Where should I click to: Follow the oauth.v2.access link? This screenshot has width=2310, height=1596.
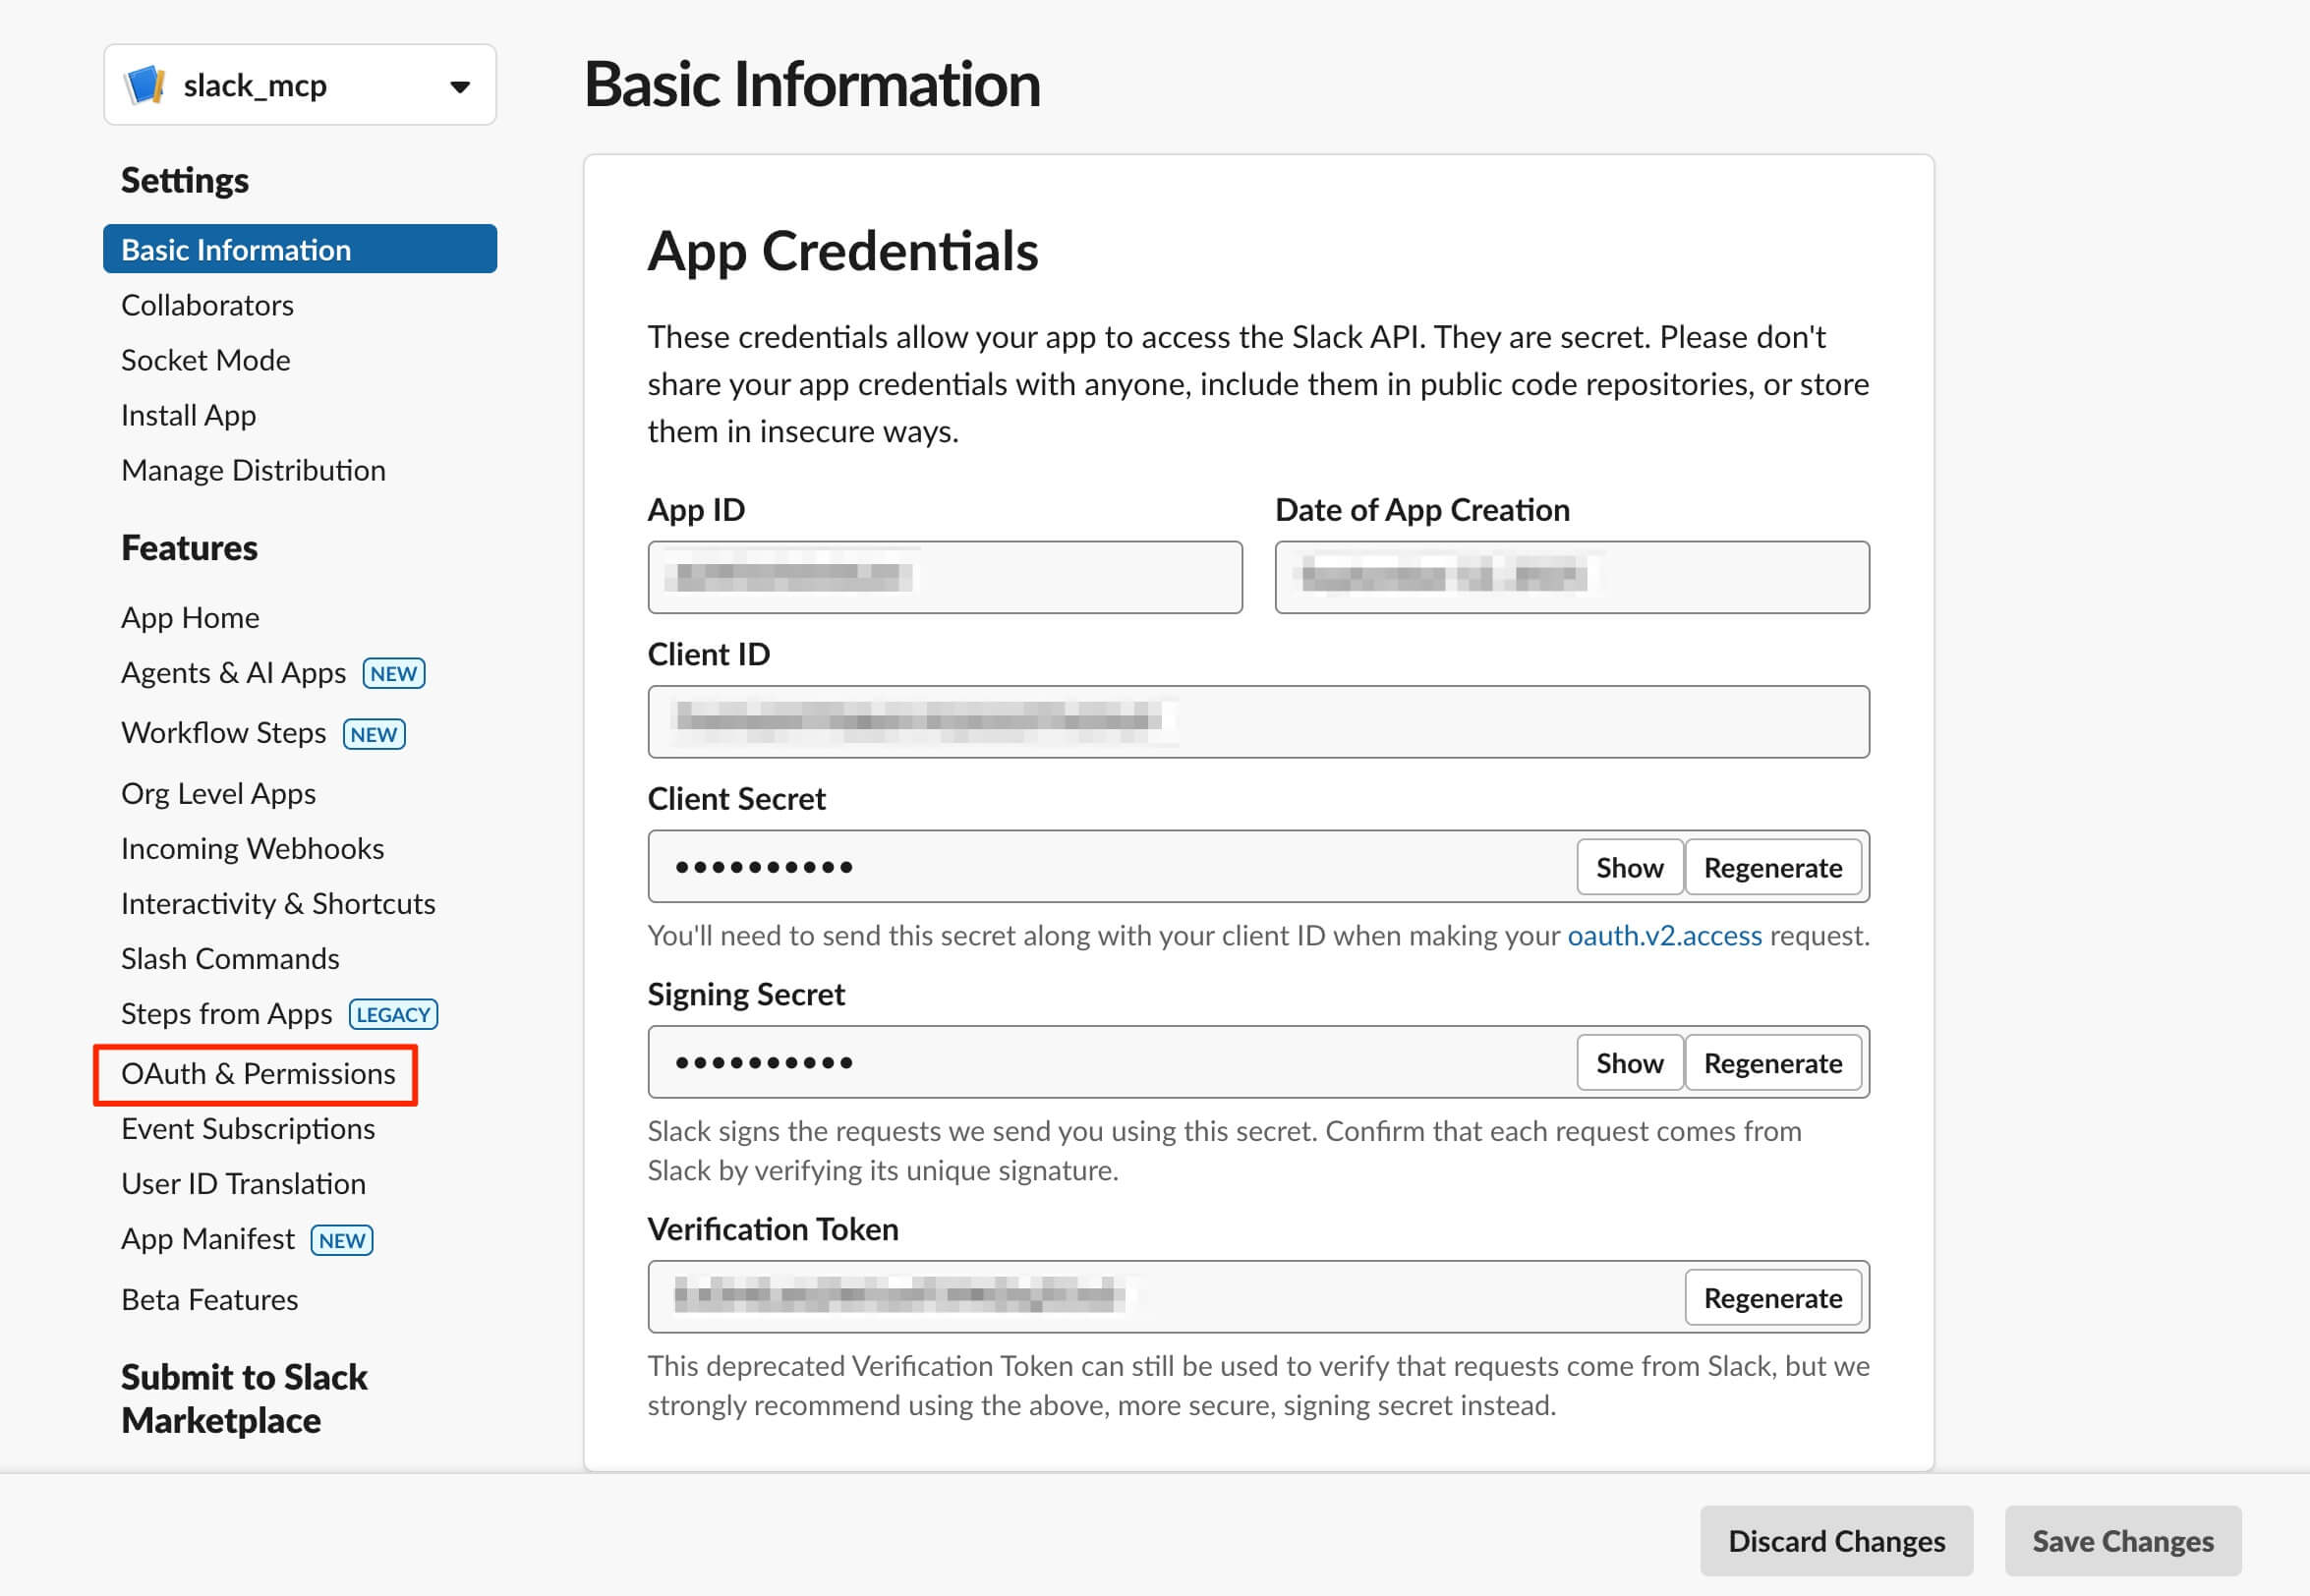[1664, 935]
